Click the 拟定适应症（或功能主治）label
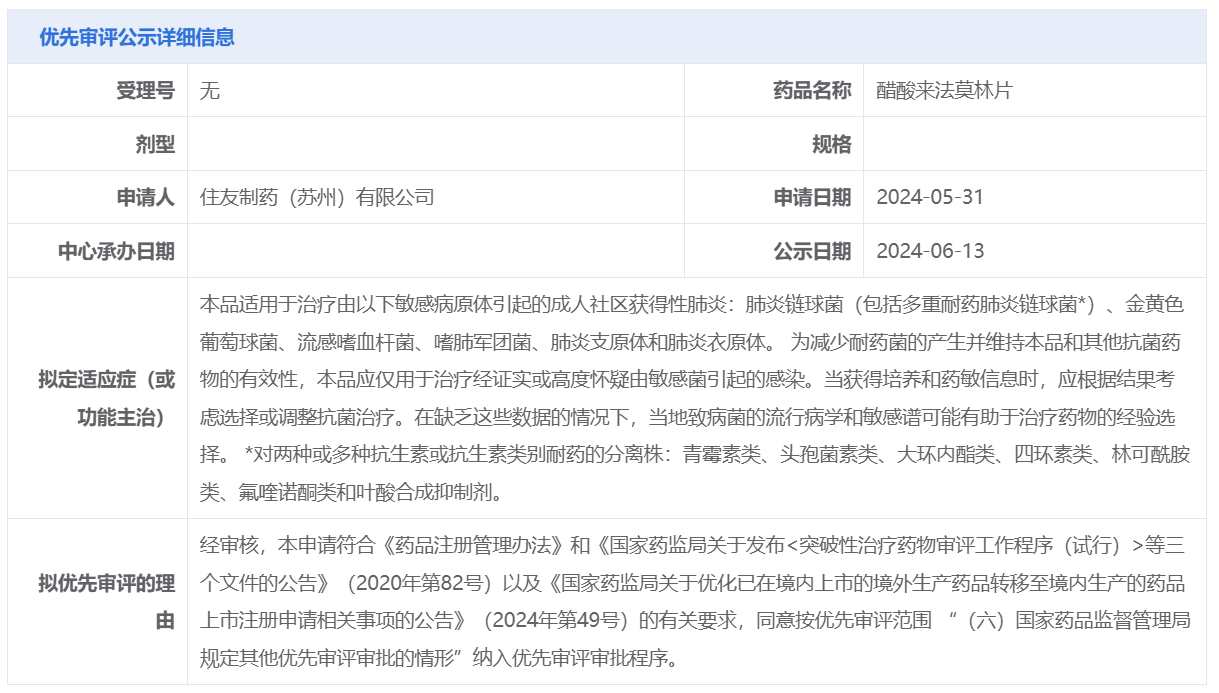Viewport: 1219px width, 693px height. click(x=107, y=398)
